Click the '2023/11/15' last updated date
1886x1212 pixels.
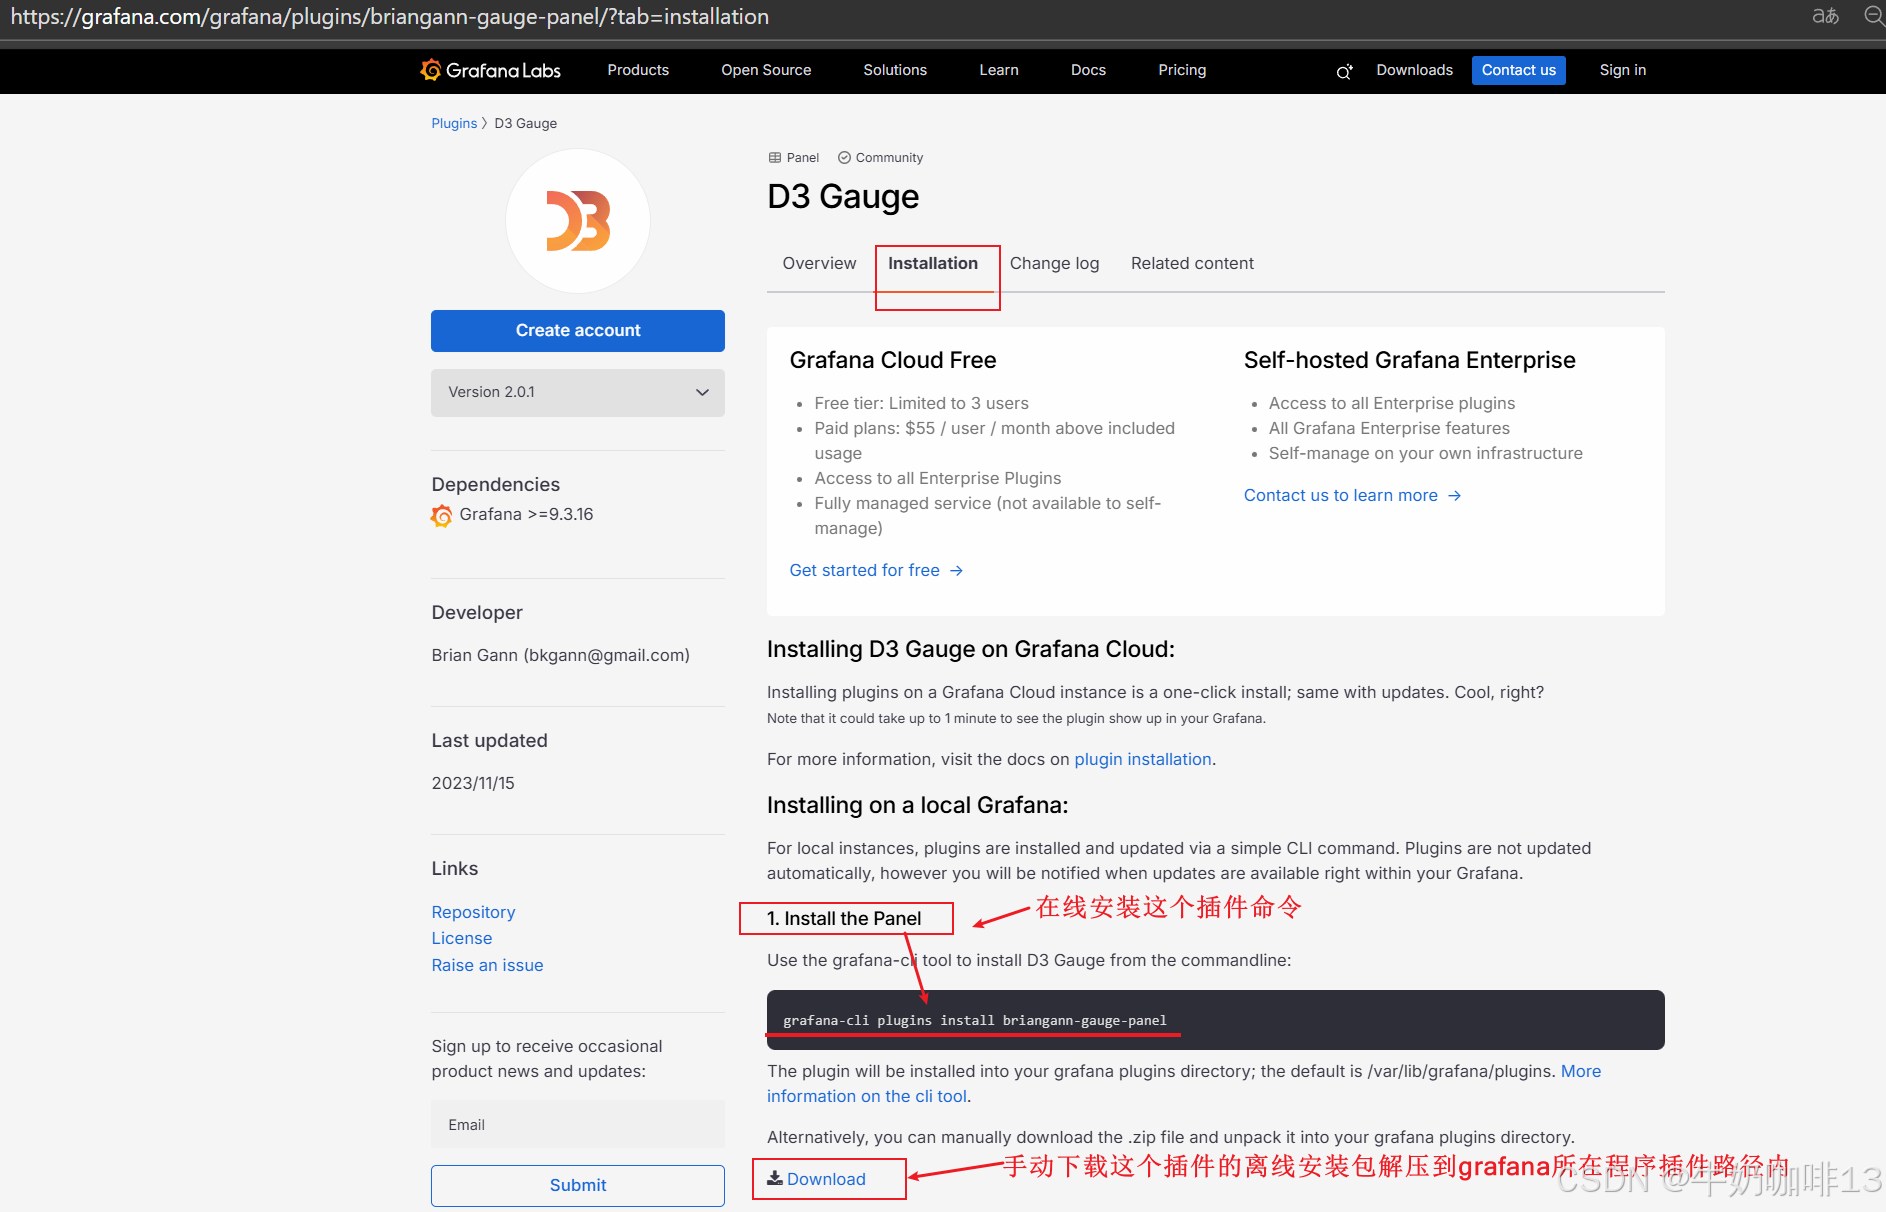473,783
